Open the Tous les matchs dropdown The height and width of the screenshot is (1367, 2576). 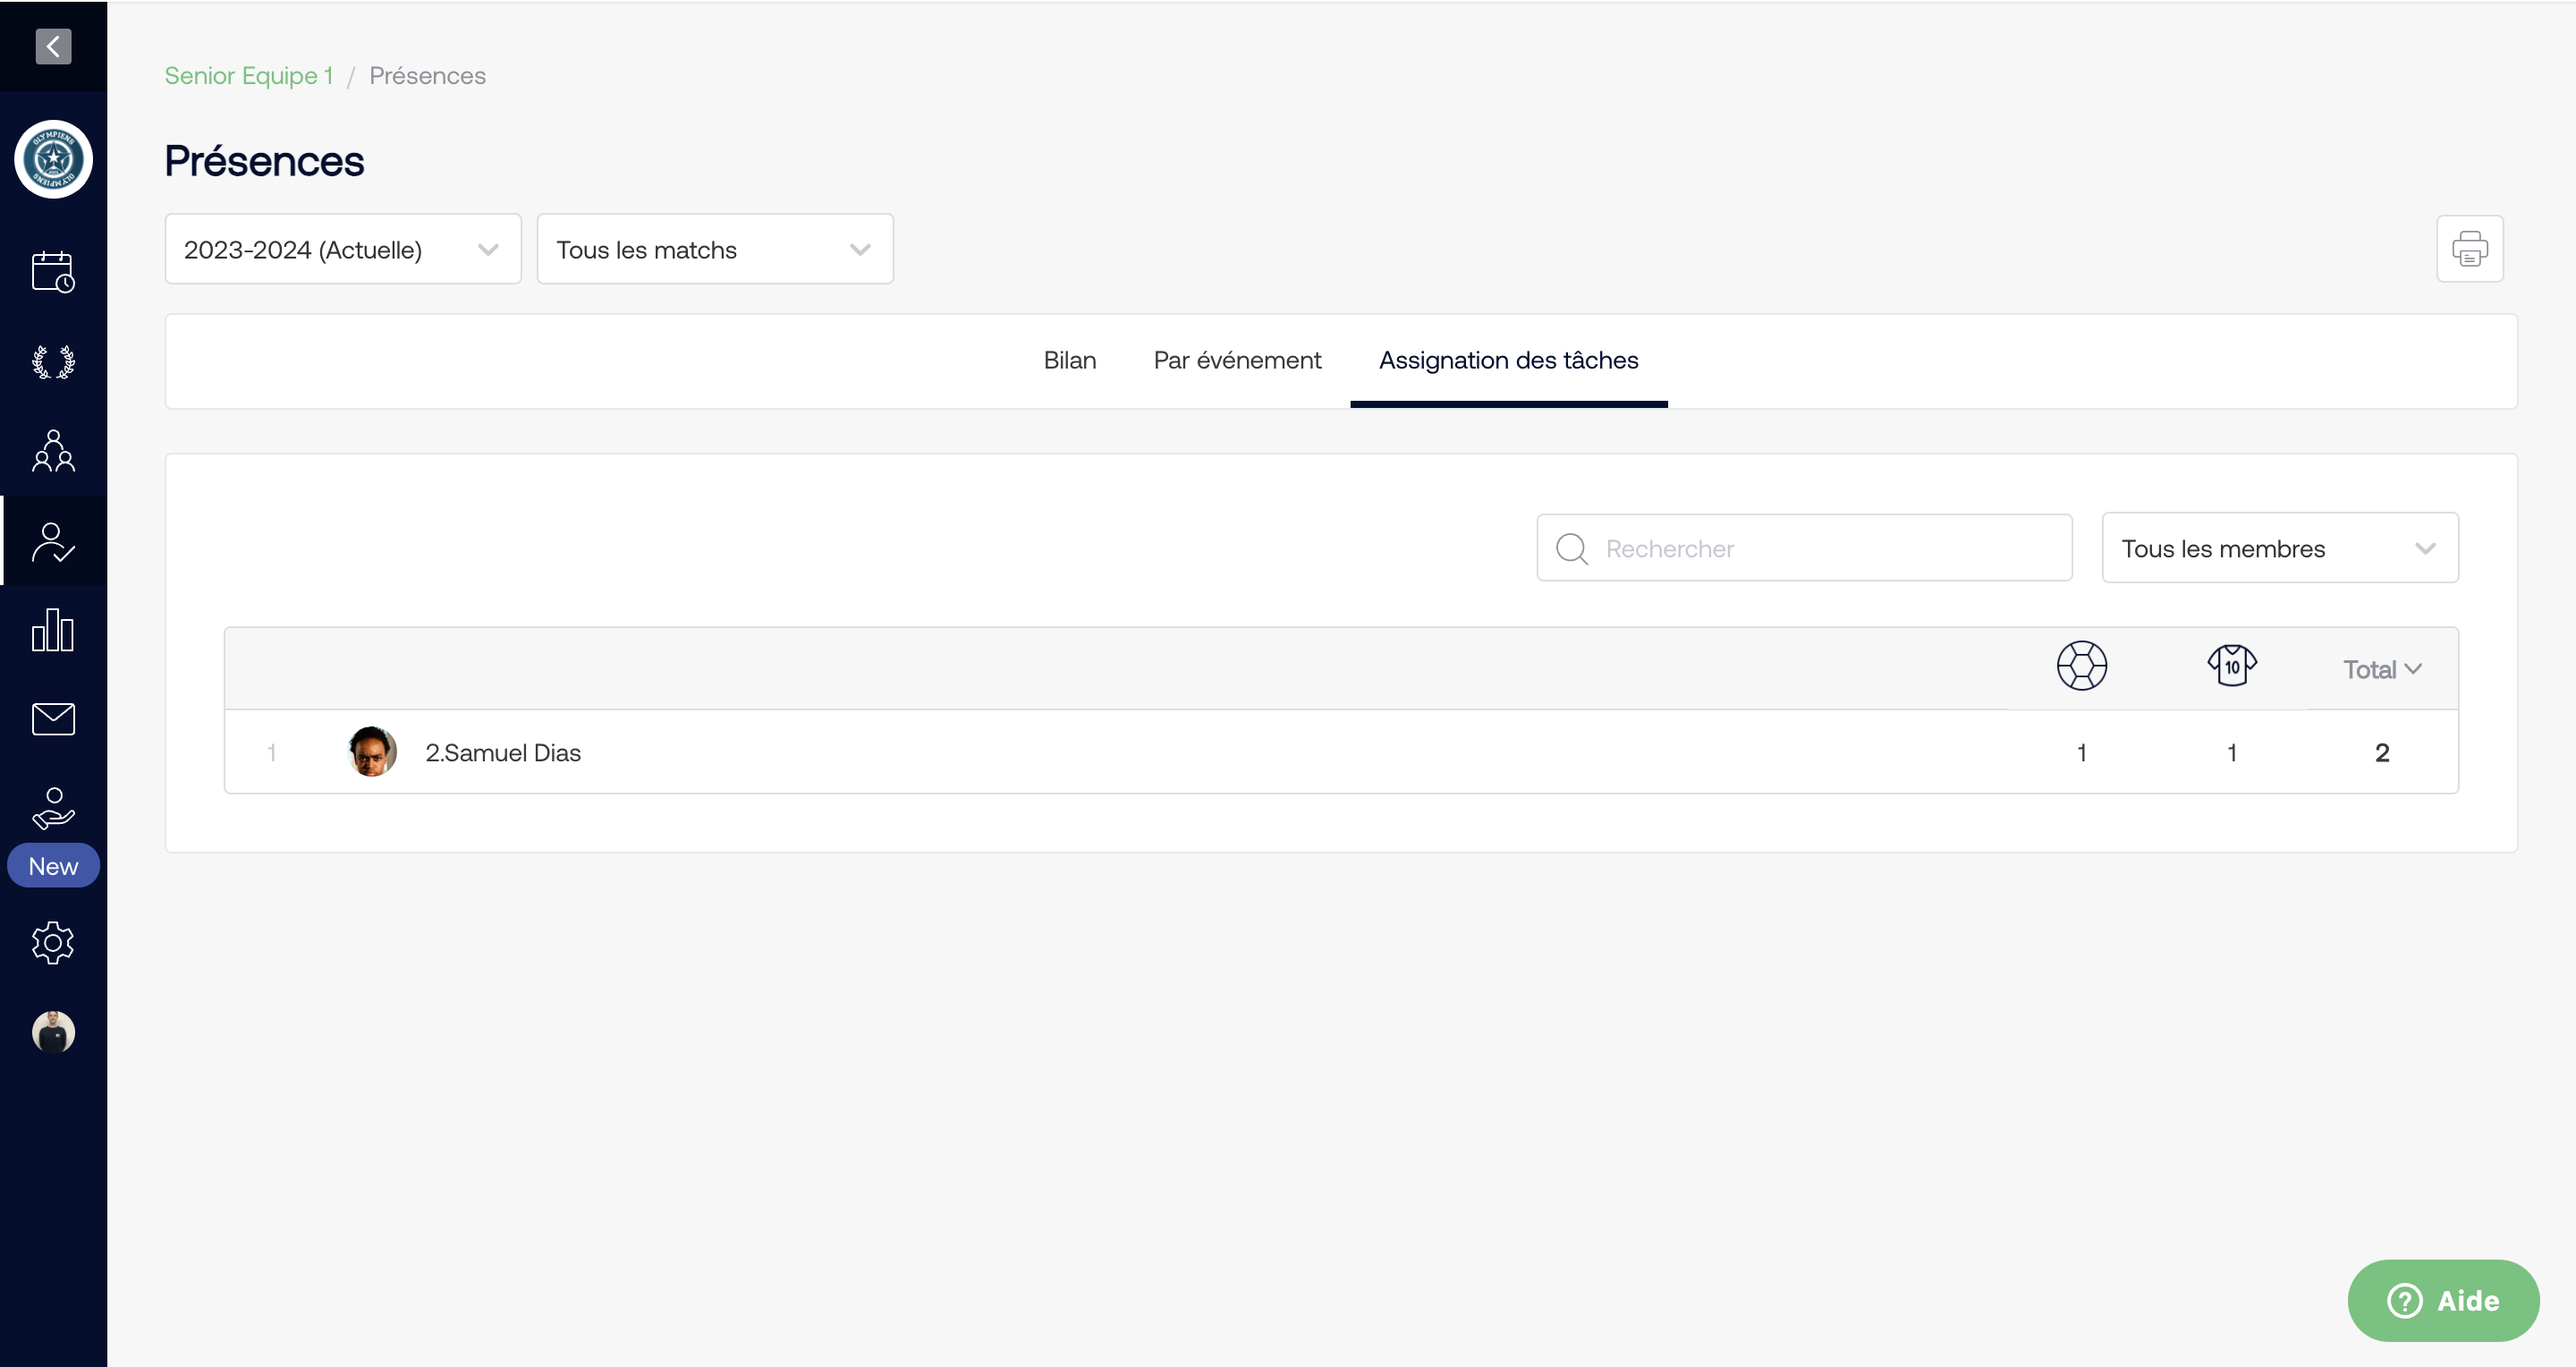click(x=715, y=249)
